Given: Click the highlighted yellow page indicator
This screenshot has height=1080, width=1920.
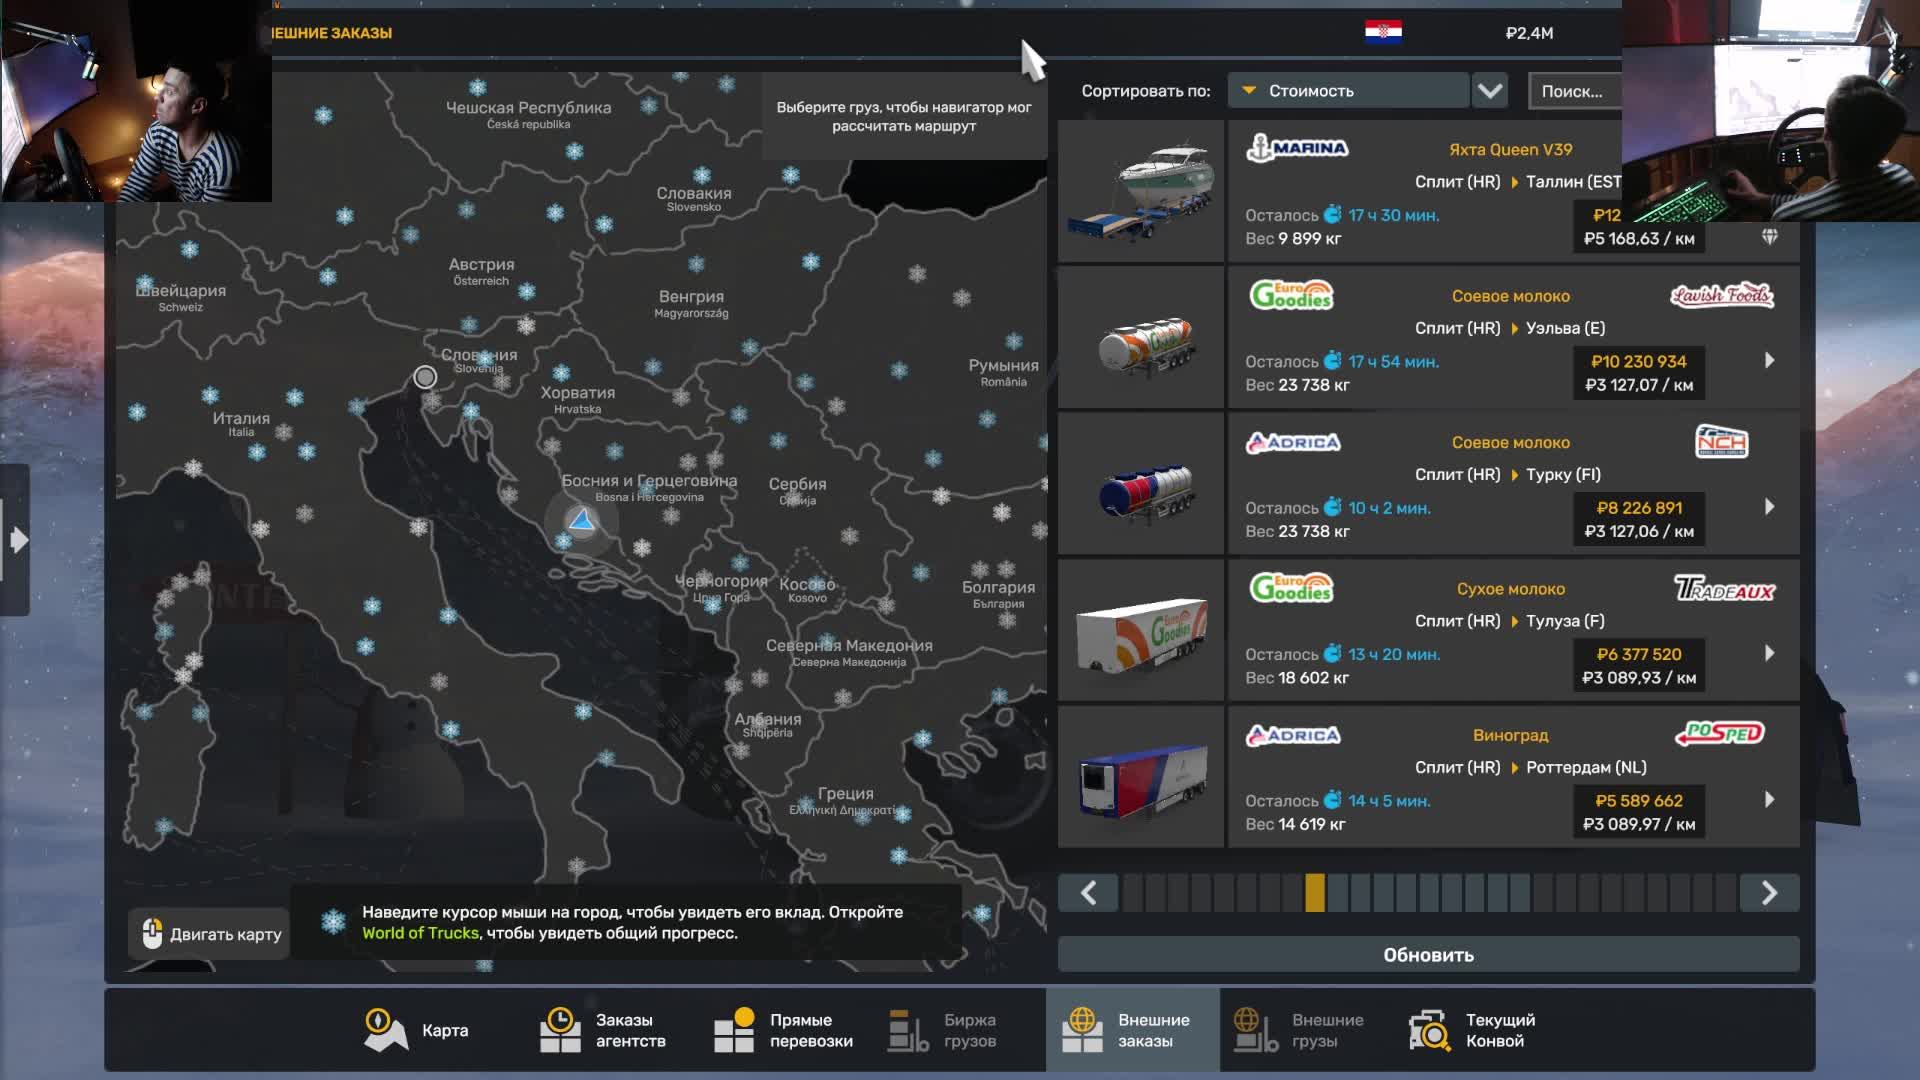Looking at the screenshot, I should [1315, 893].
